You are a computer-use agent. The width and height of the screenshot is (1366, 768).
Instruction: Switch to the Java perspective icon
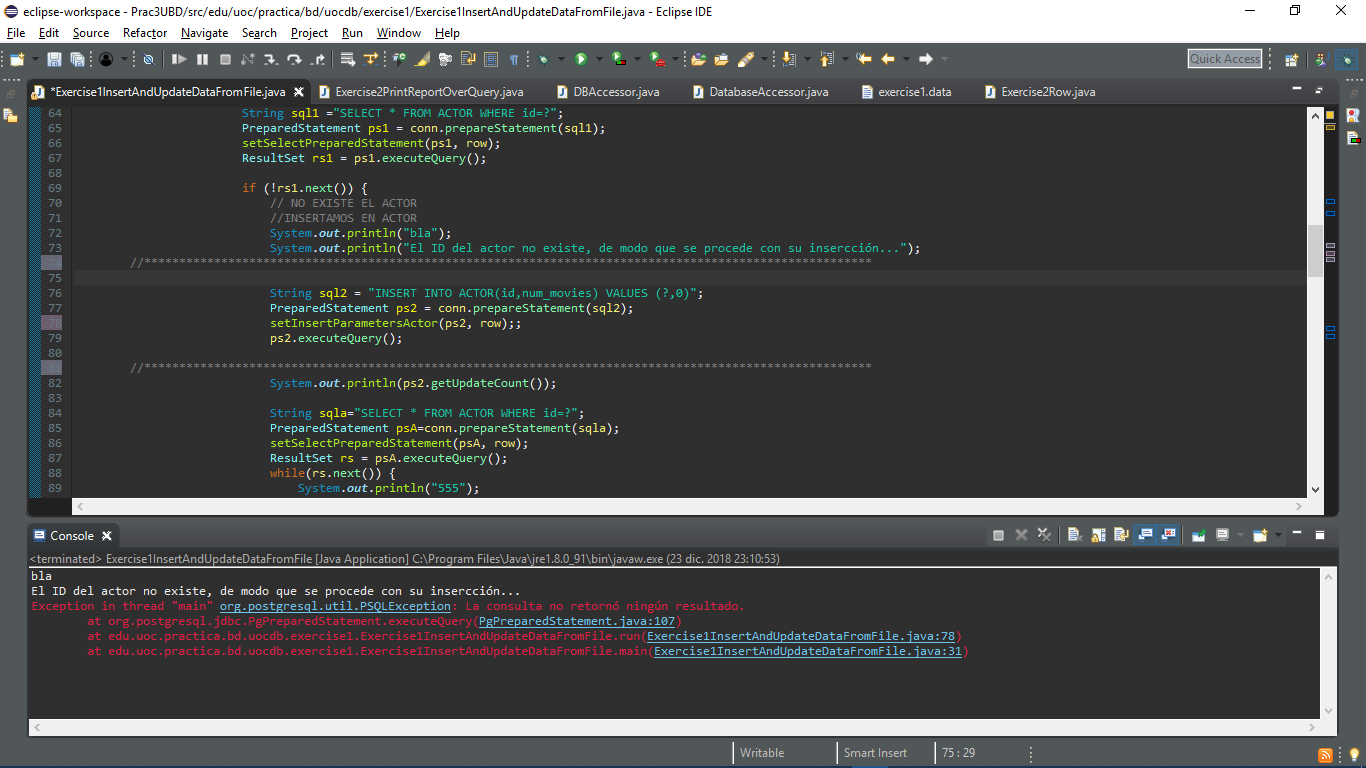pyautogui.click(x=1321, y=60)
